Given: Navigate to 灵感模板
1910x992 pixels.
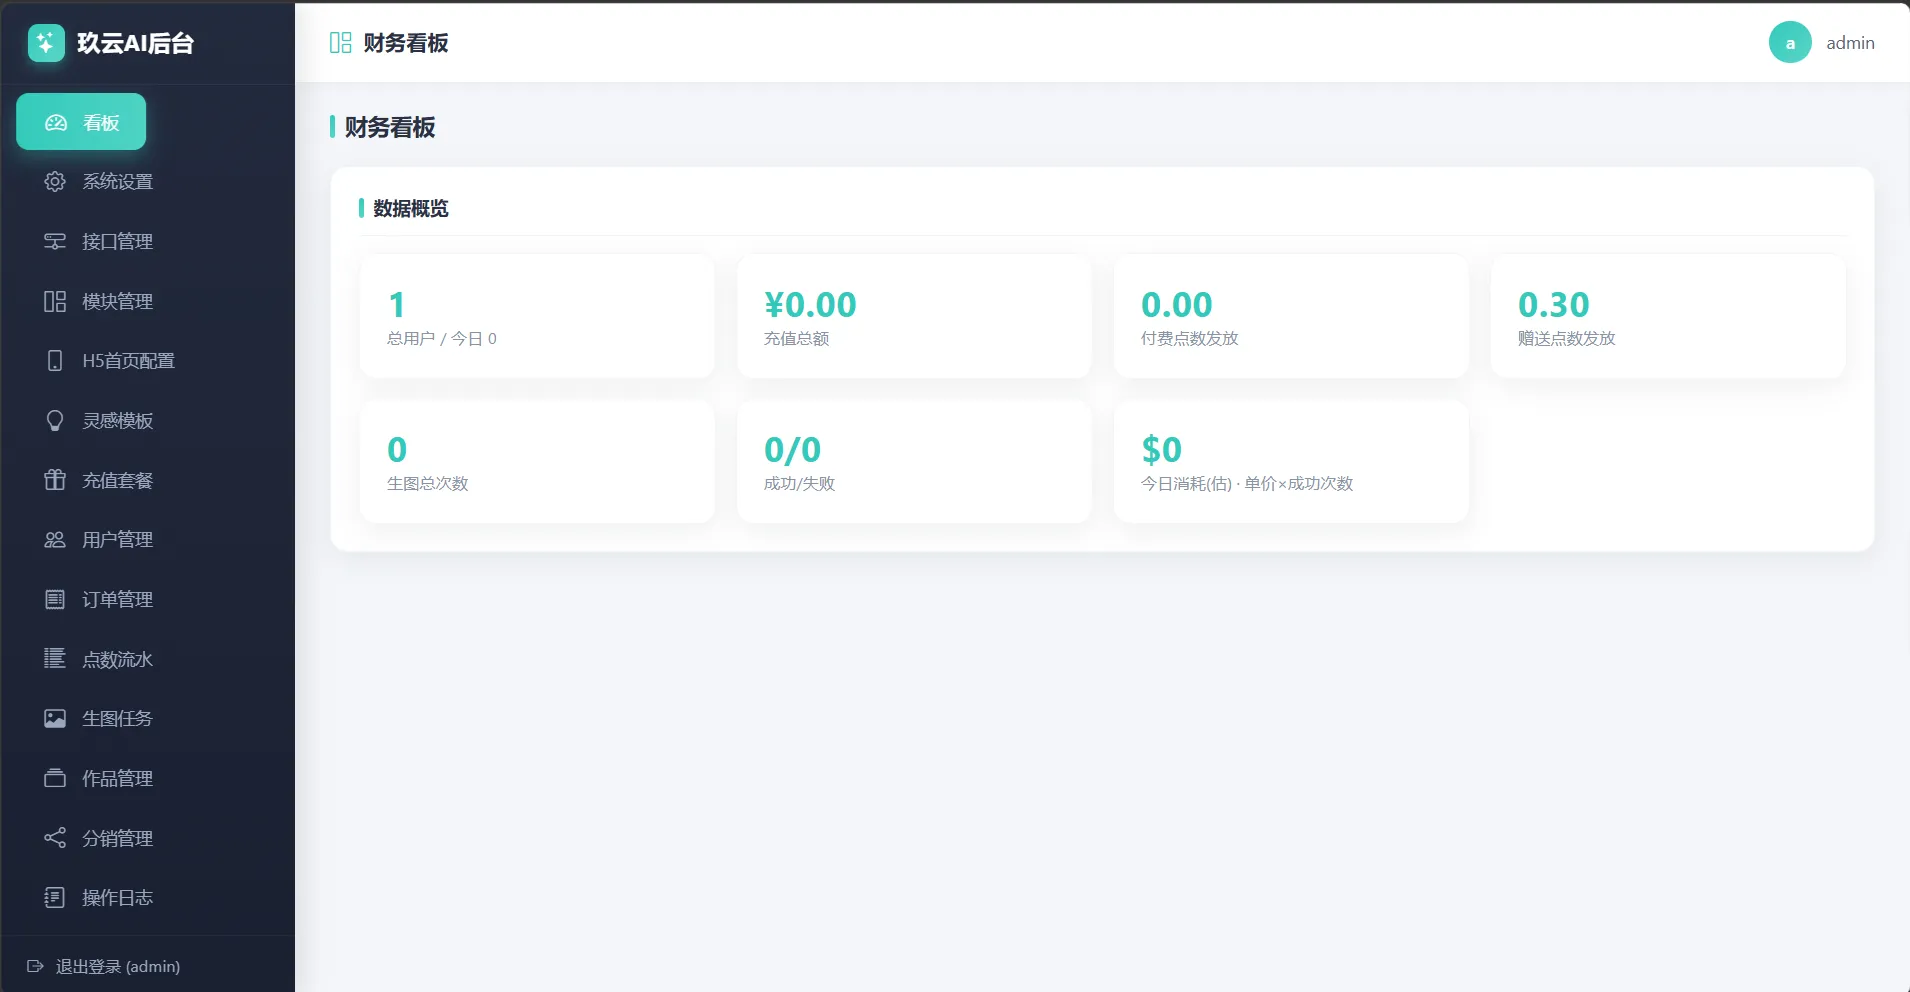Looking at the screenshot, I should 117,420.
